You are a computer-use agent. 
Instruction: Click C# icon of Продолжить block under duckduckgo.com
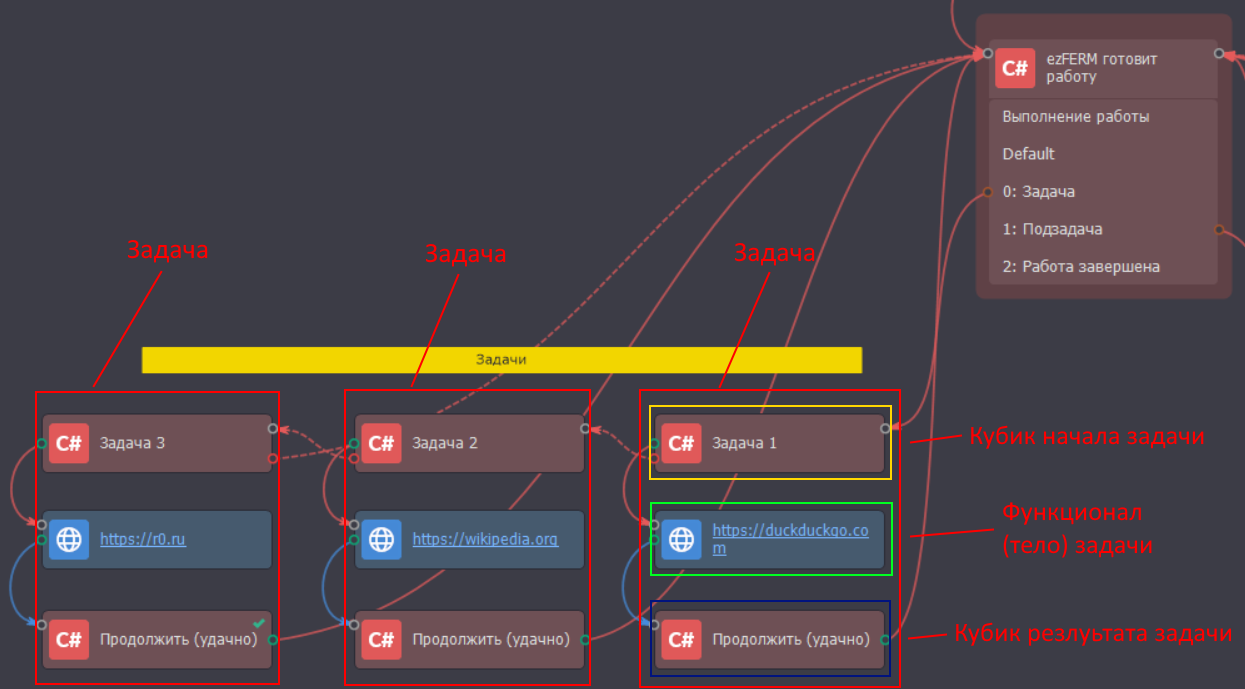681,639
